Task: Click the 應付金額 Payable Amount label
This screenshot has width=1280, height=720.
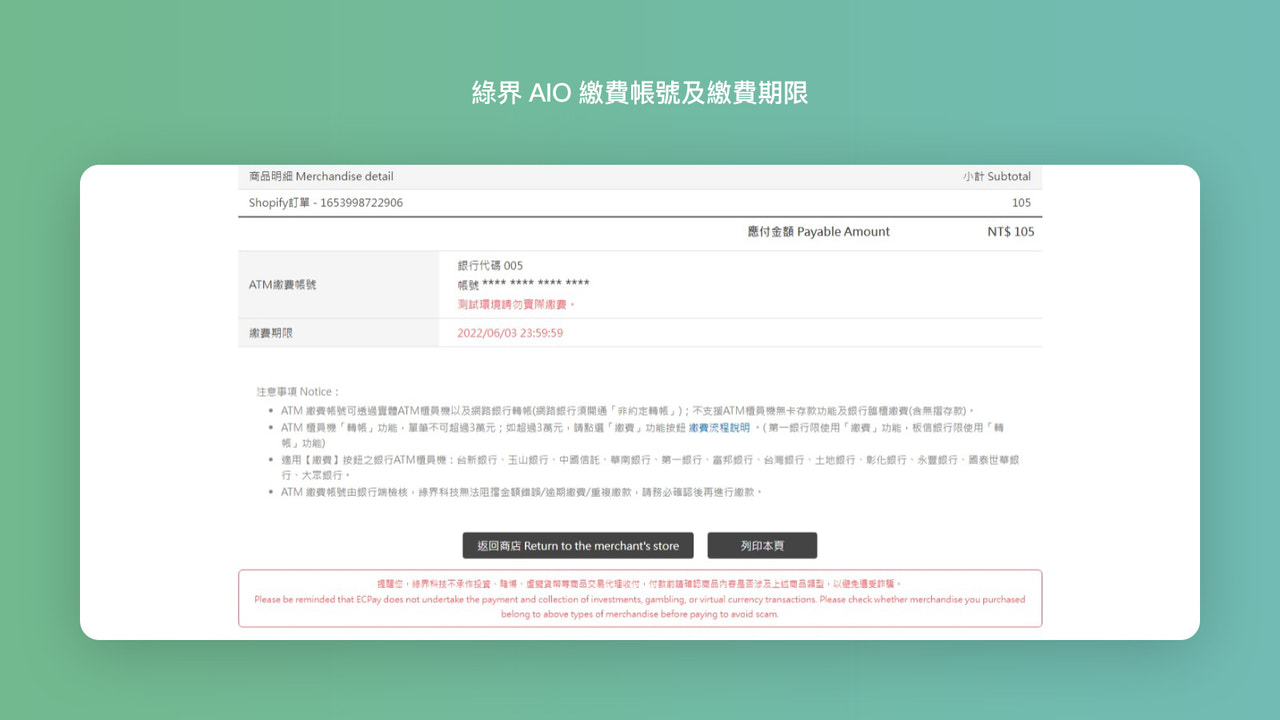Action: (818, 231)
